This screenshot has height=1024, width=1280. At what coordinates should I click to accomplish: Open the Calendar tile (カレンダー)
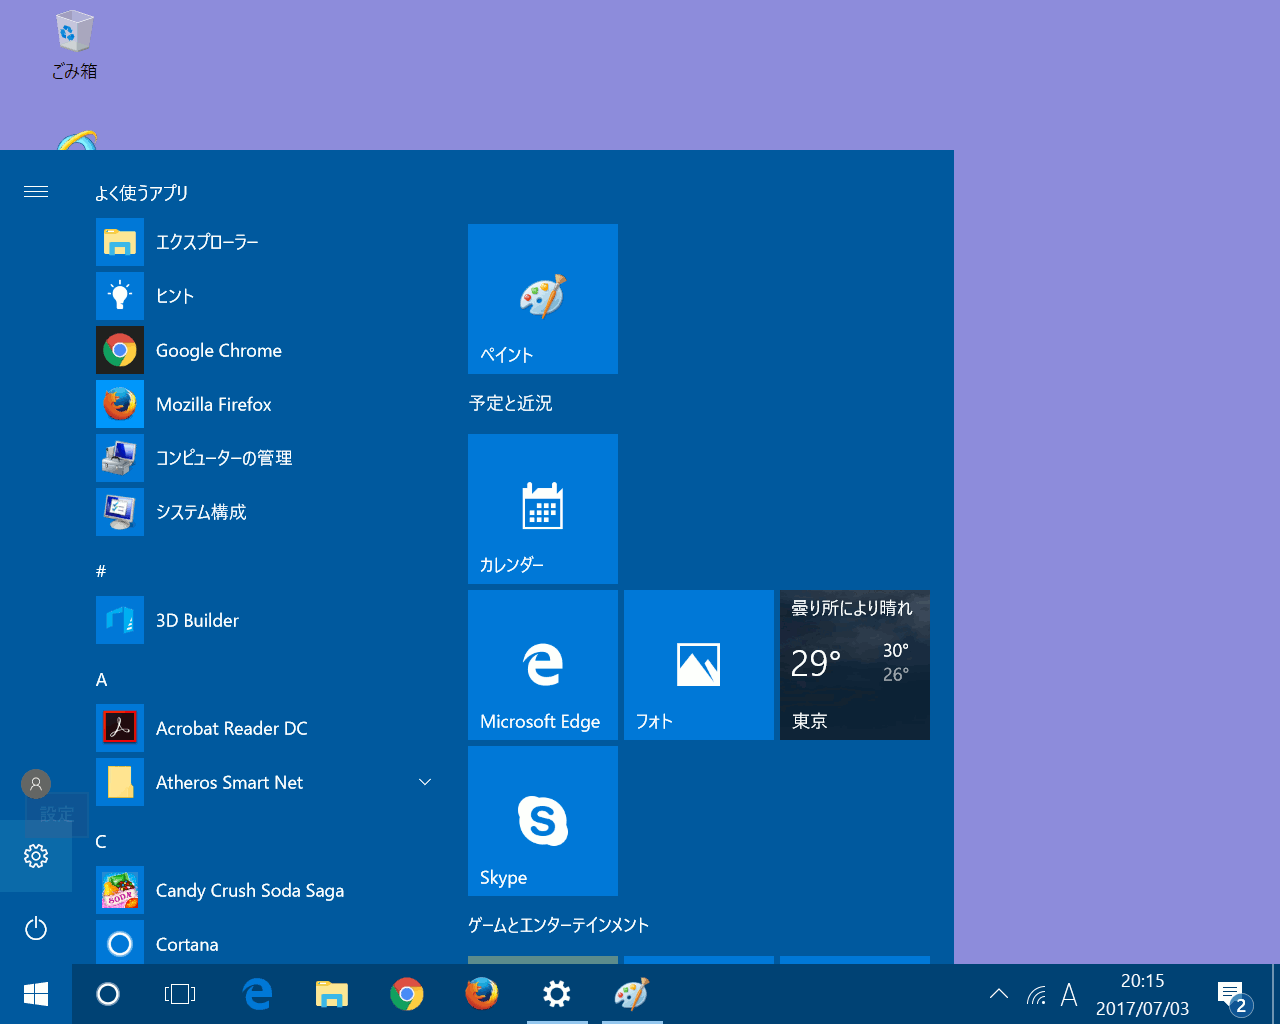pos(543,509)
